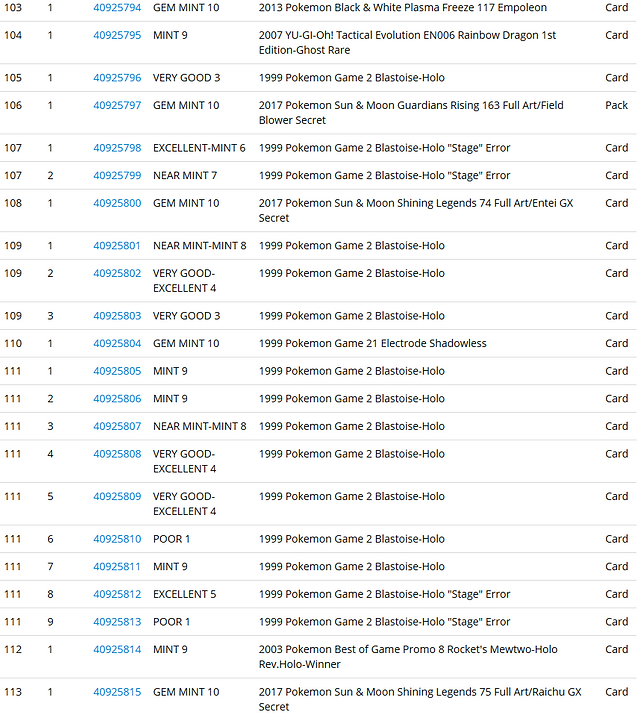
Task: Click VERY GOOD-EXCELLENT 4 grade for cert 40925802
Action: click(x=184, y=280)
